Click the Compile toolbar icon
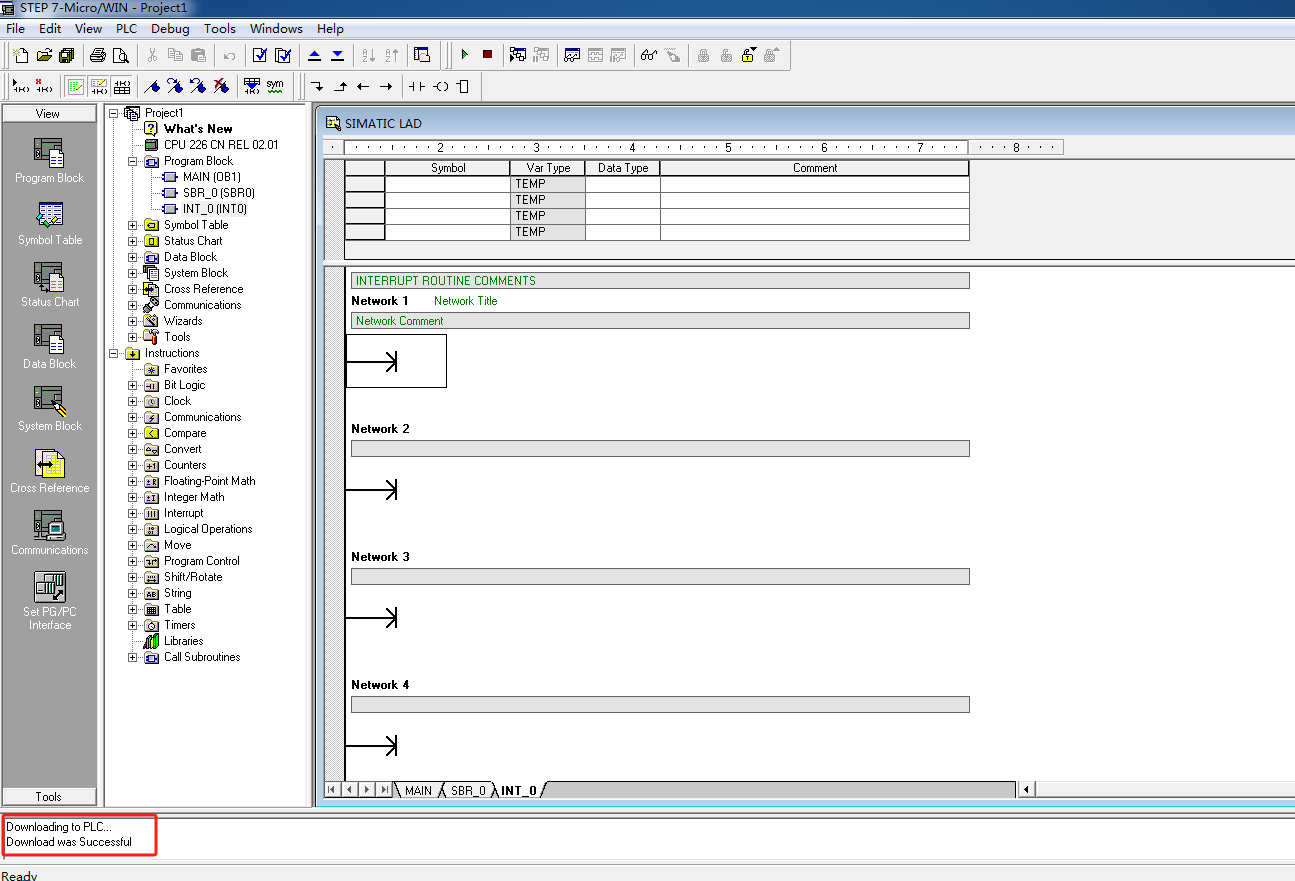 pos(260,55)
